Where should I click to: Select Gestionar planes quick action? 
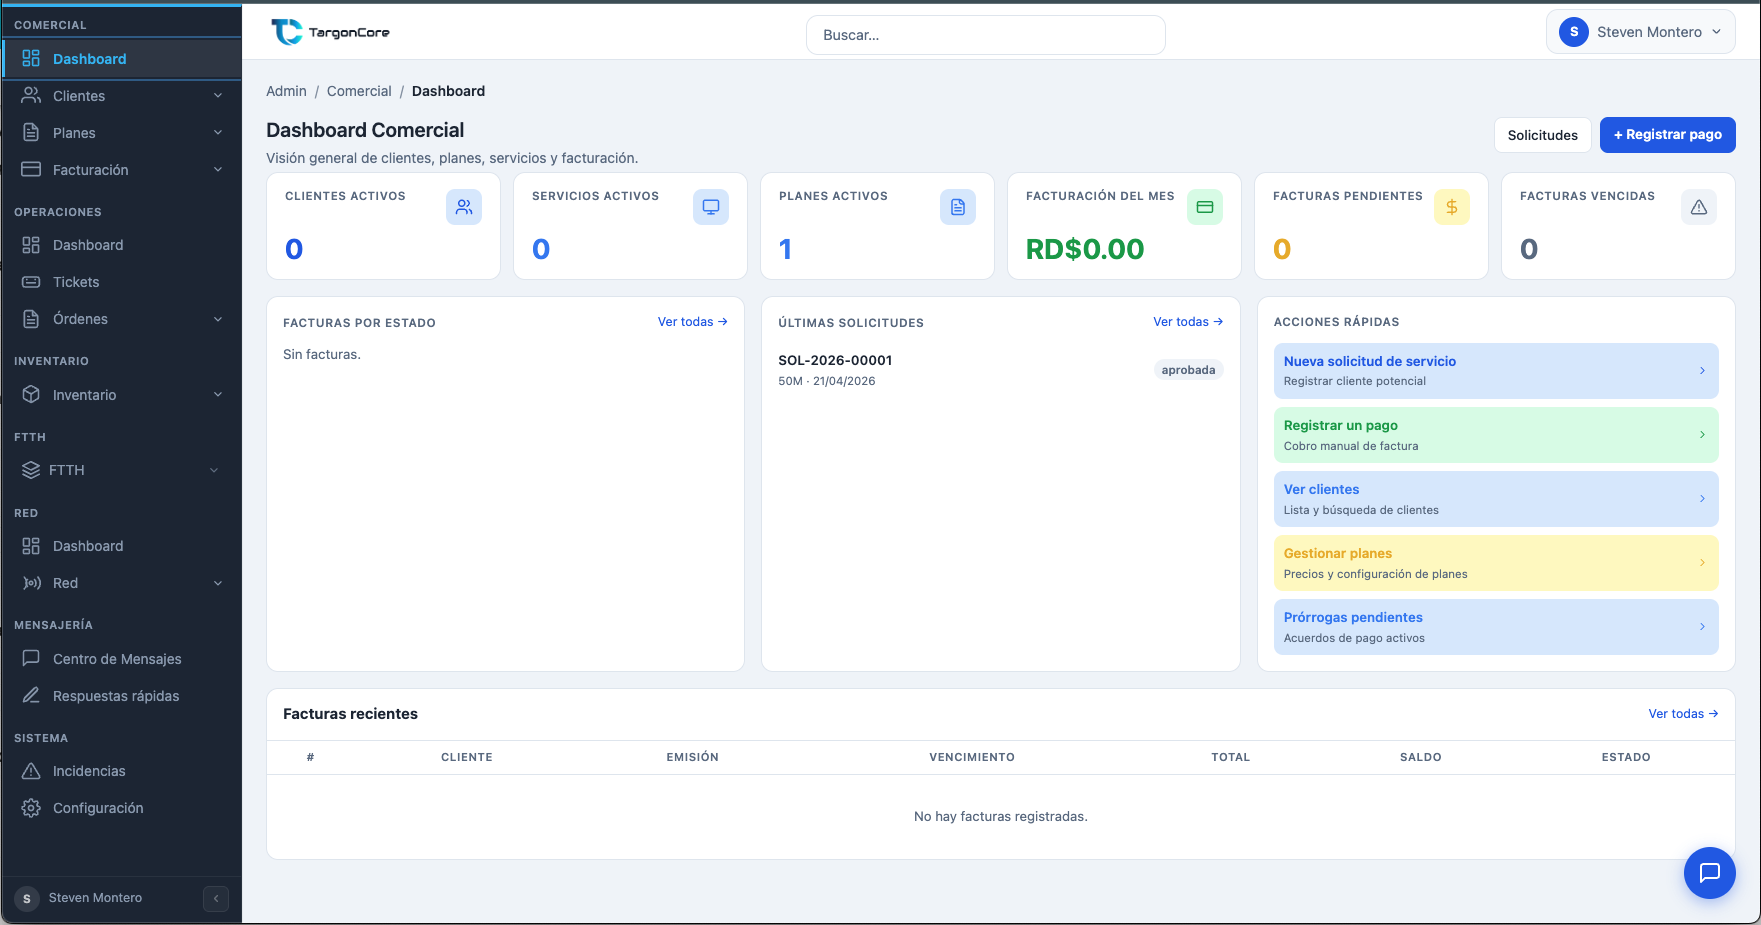(1496, 563)
